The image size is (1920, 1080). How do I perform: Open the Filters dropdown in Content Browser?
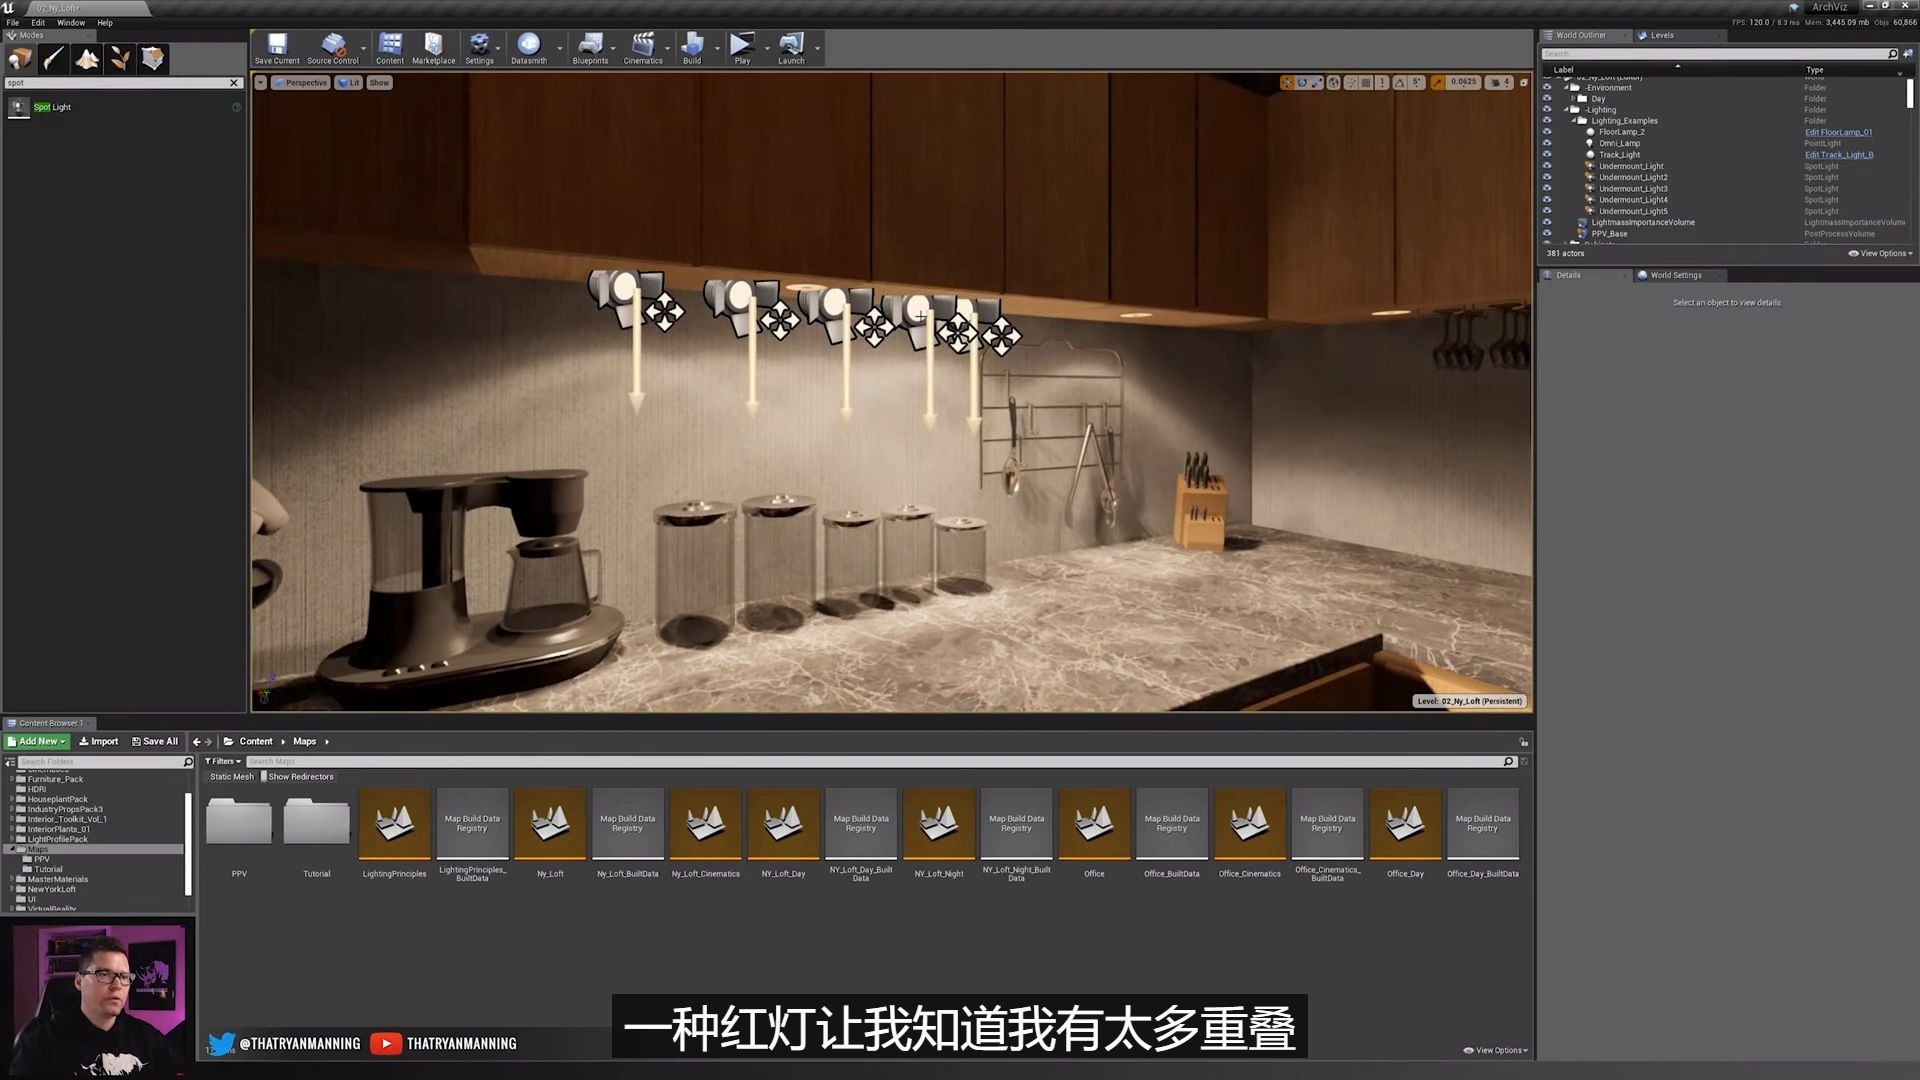pyautogui.click(x=223, y=762)
